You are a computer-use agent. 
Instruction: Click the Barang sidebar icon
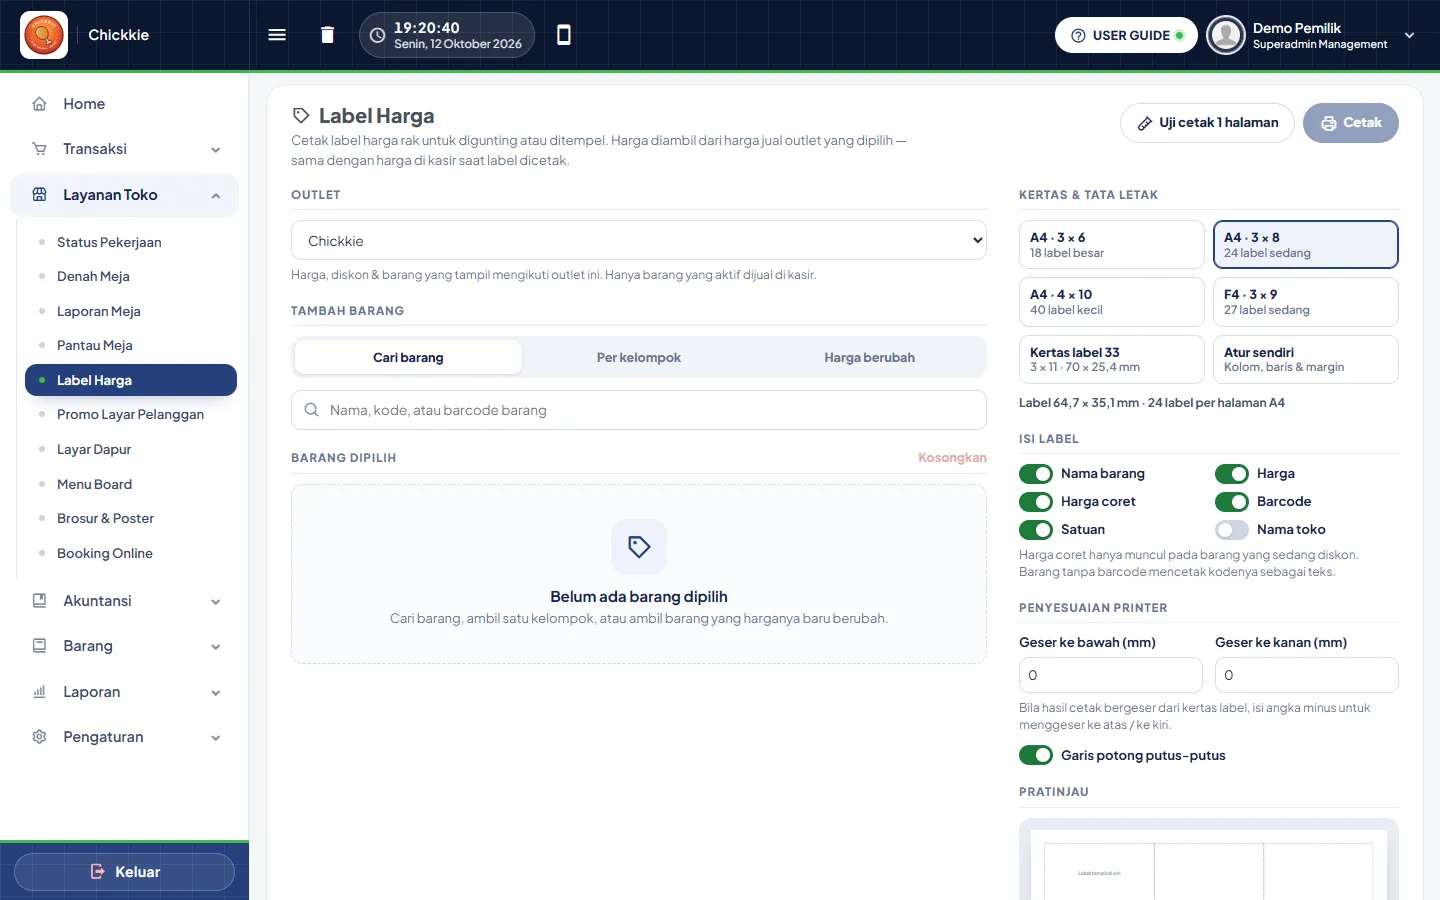pyautogui.click(x=40, y=646)
